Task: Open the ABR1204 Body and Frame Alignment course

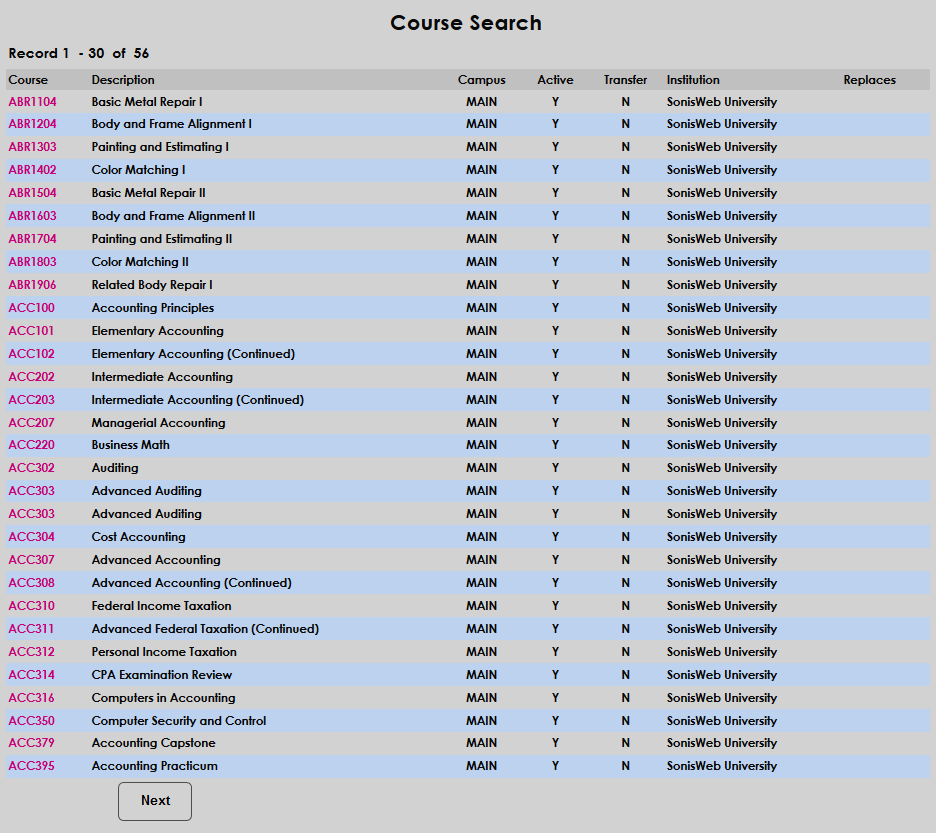Action: tap(31, 124)
